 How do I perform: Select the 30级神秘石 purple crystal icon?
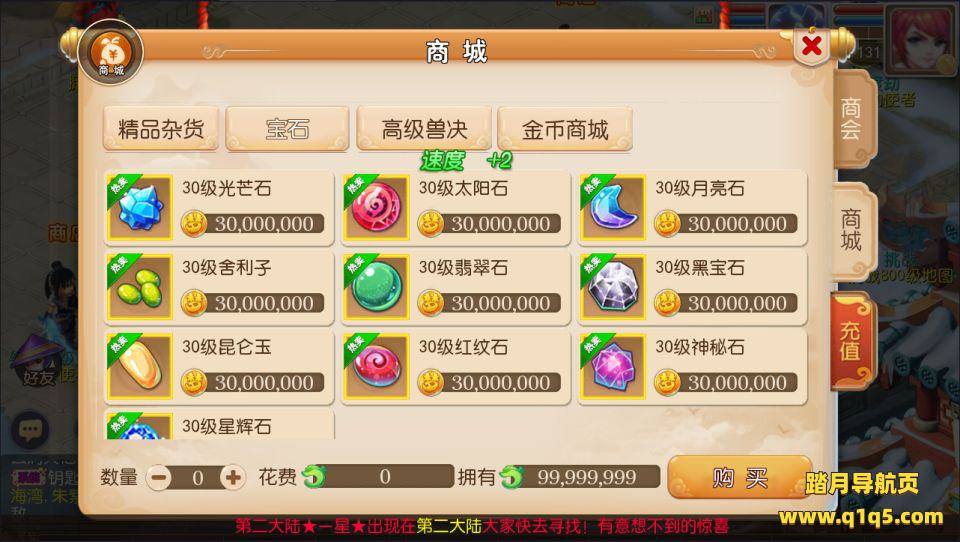click(613, 367)
